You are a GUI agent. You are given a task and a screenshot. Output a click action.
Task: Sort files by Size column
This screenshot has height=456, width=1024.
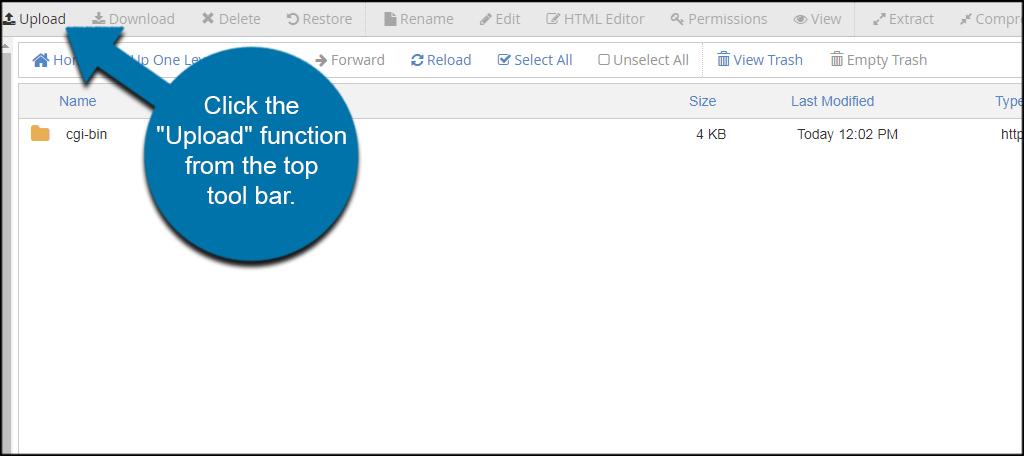pos(703,101)
